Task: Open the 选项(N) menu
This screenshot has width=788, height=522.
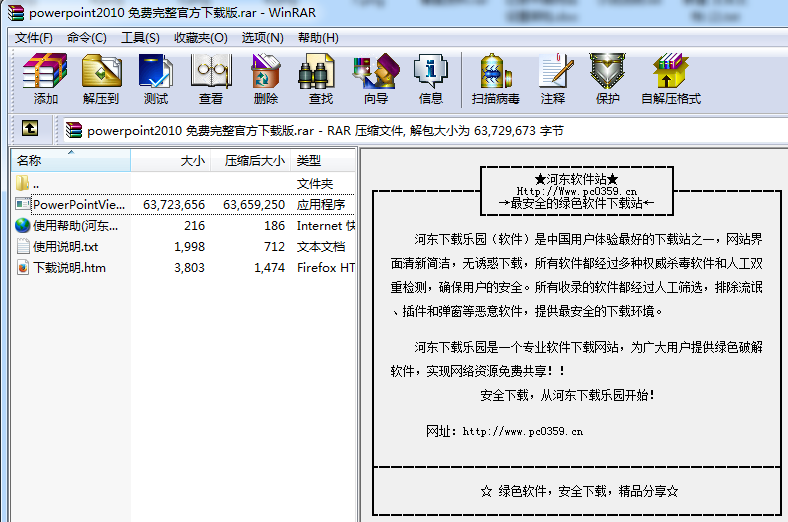Action: tap(262, 38)
